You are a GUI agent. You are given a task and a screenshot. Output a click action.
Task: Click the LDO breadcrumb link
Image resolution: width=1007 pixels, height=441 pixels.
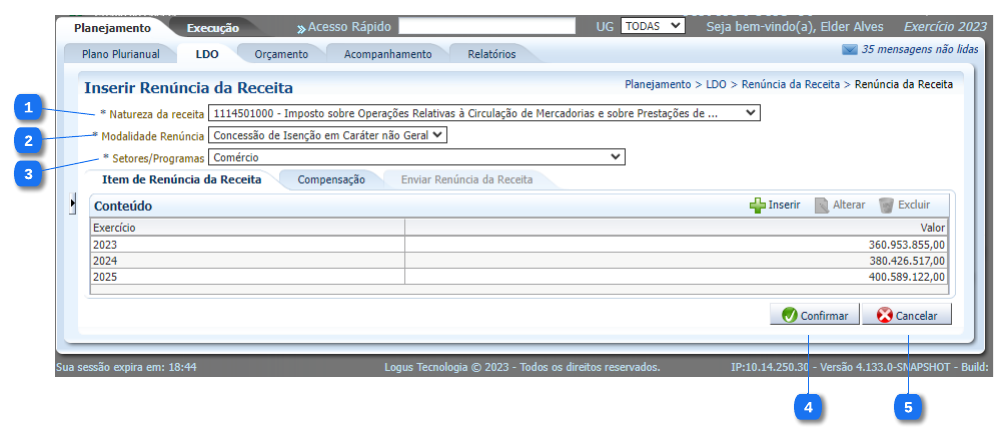click(716, 85)
